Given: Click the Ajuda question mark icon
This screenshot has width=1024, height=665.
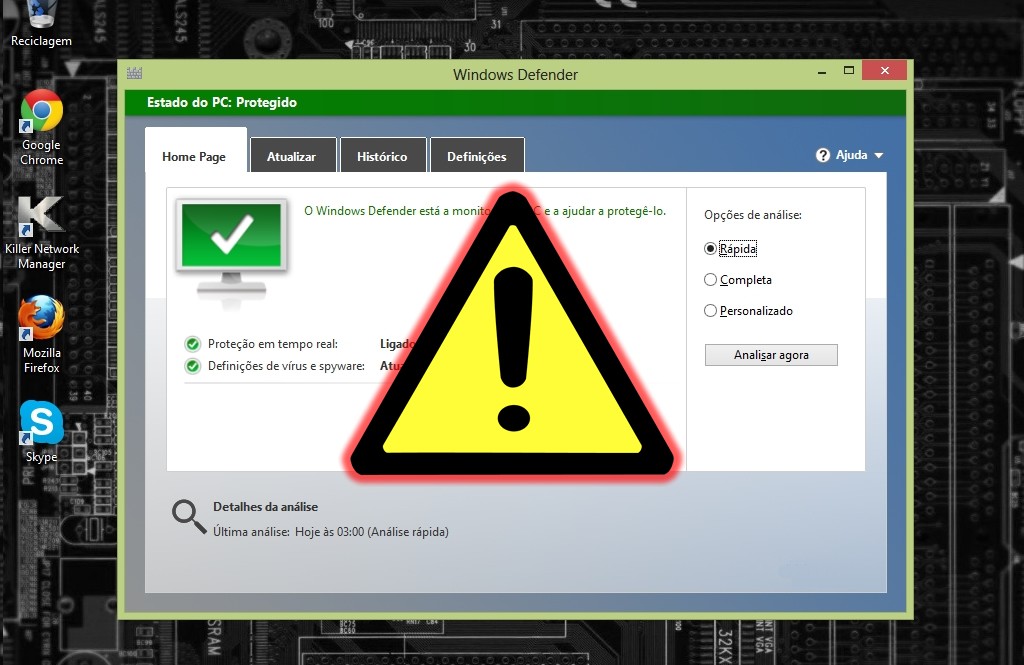Looking at the screenshot, I should coord(823,155).
